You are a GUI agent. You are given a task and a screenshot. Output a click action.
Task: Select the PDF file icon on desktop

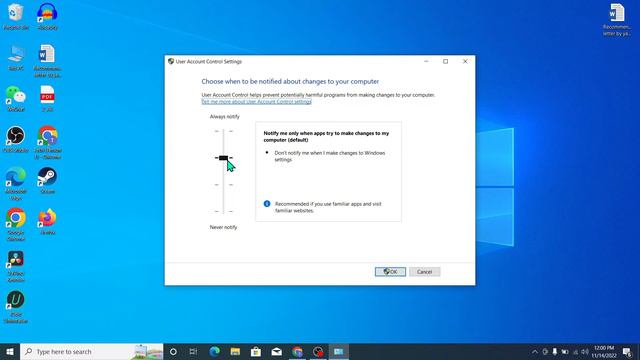[47, 99]
